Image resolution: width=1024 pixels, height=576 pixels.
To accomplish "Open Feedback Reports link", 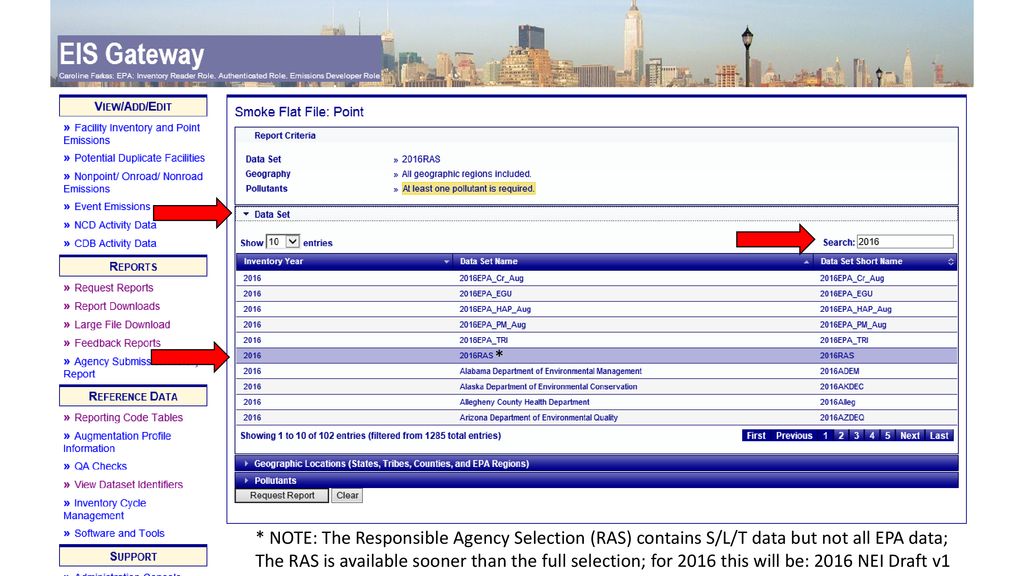I will (x=111, y=343).
